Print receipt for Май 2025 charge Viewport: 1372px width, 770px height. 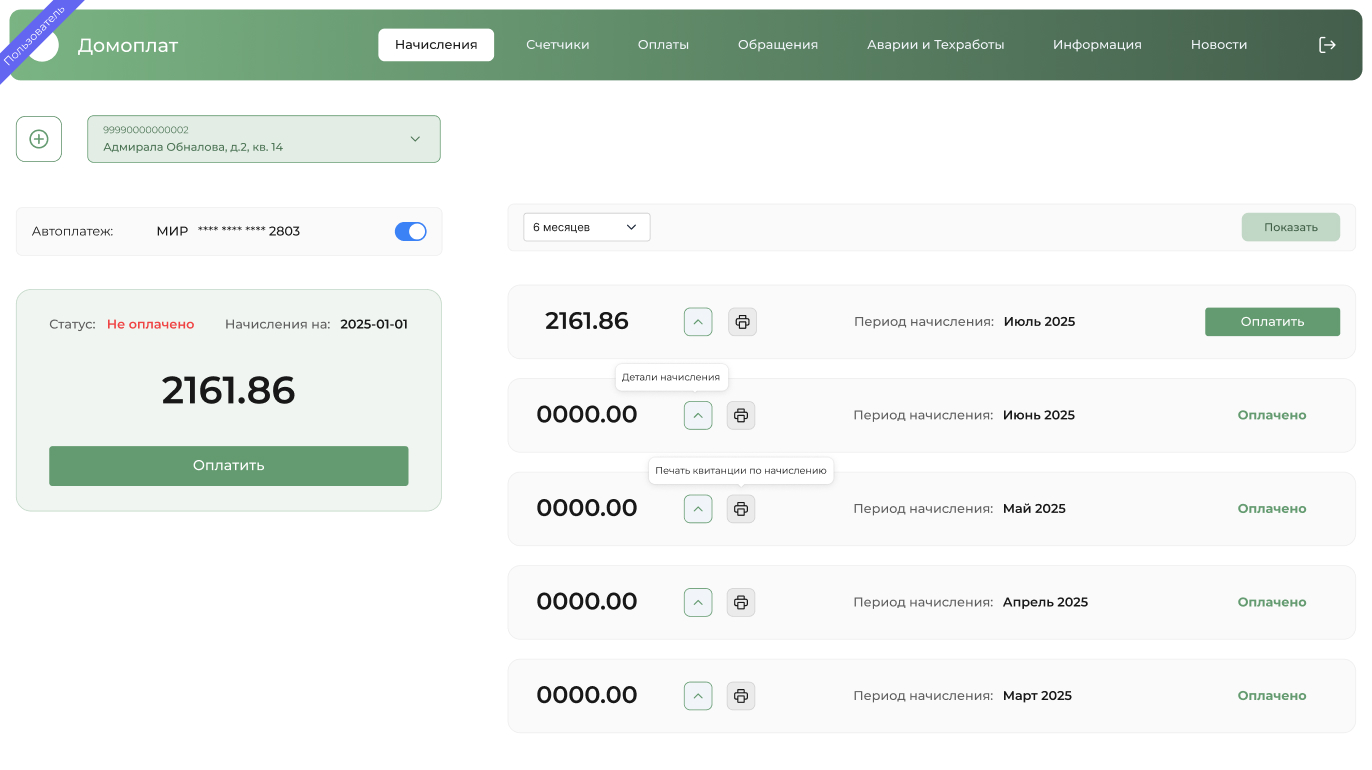741,509
